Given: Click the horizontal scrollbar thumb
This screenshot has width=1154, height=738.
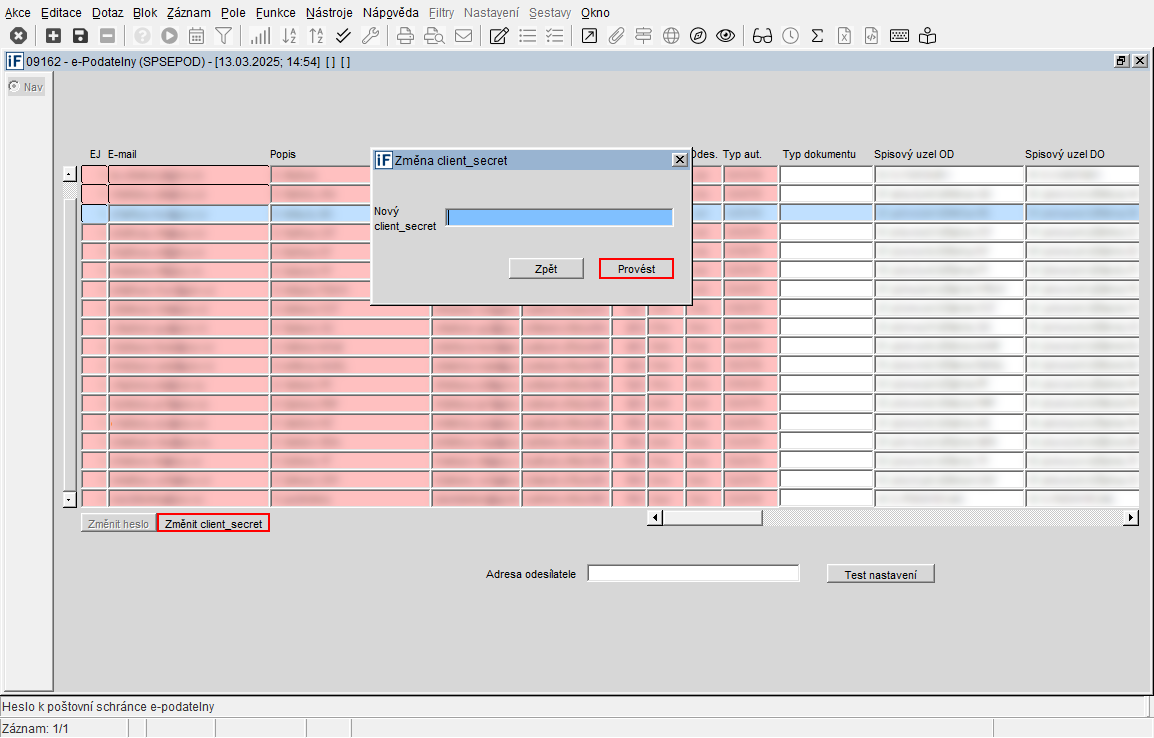Looking at the screenshot, I should (712, 517).
